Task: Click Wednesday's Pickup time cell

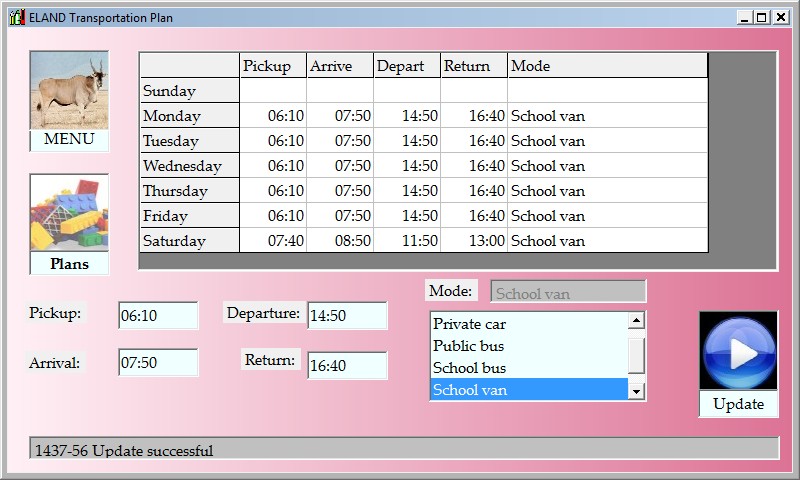Action: tap(273, 166)
